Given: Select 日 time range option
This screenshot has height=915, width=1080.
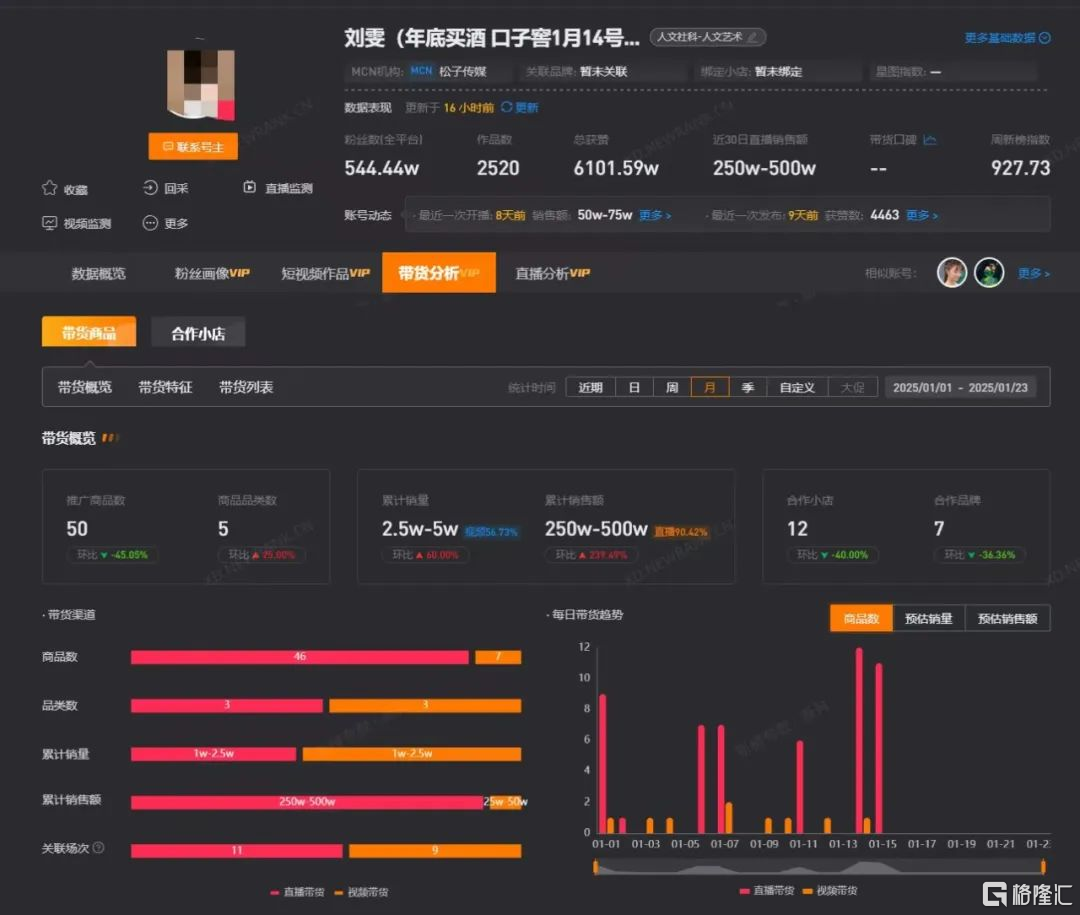Looking at the screenshot, I should point(634,387).
